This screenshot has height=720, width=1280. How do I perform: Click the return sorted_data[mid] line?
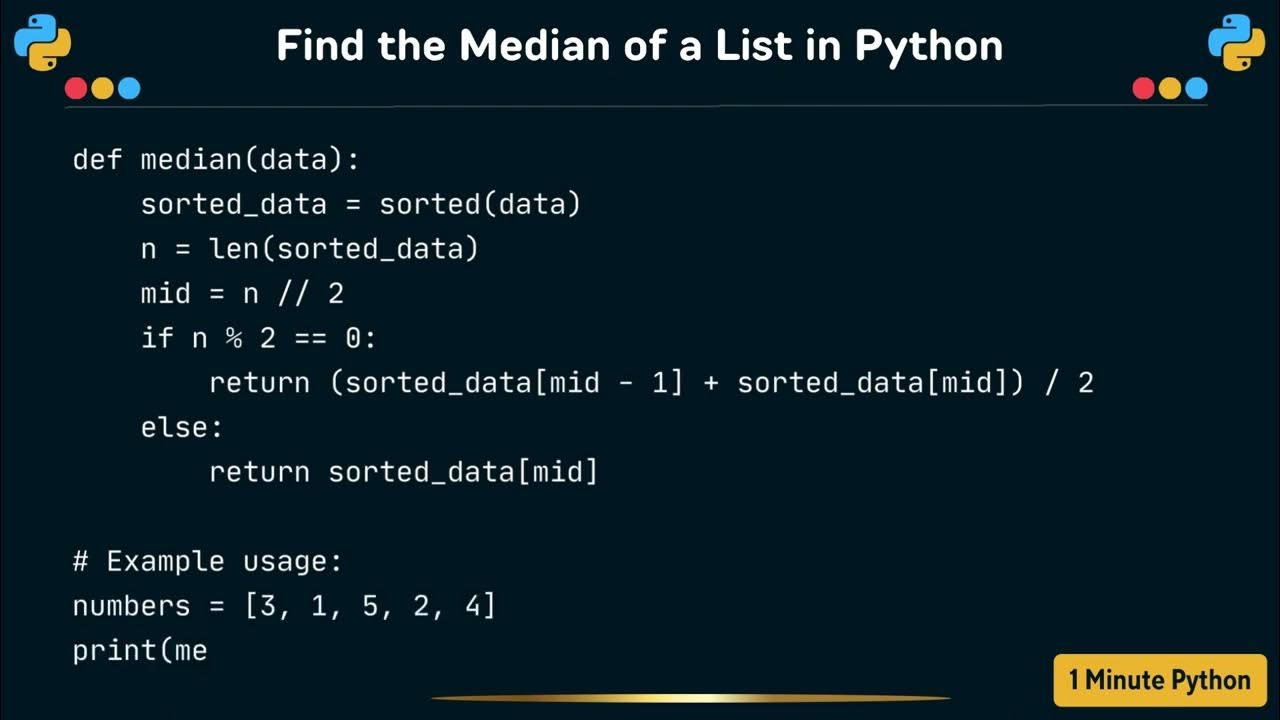click(x=403, y=472)
